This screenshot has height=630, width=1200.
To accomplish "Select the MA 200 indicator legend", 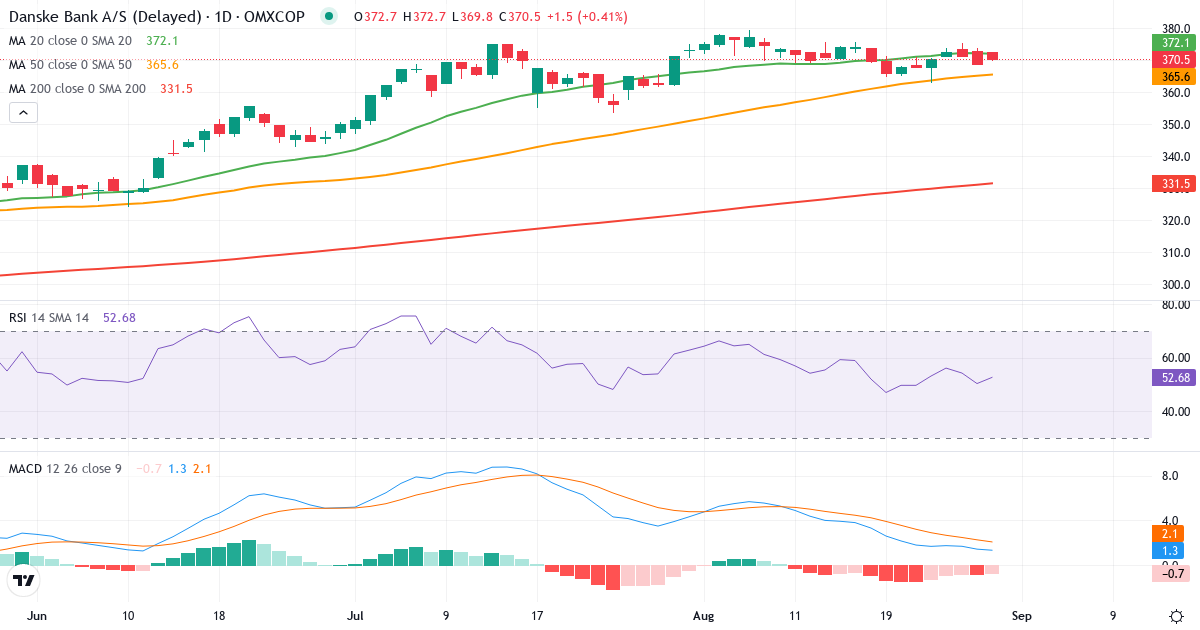I will 77,89.
